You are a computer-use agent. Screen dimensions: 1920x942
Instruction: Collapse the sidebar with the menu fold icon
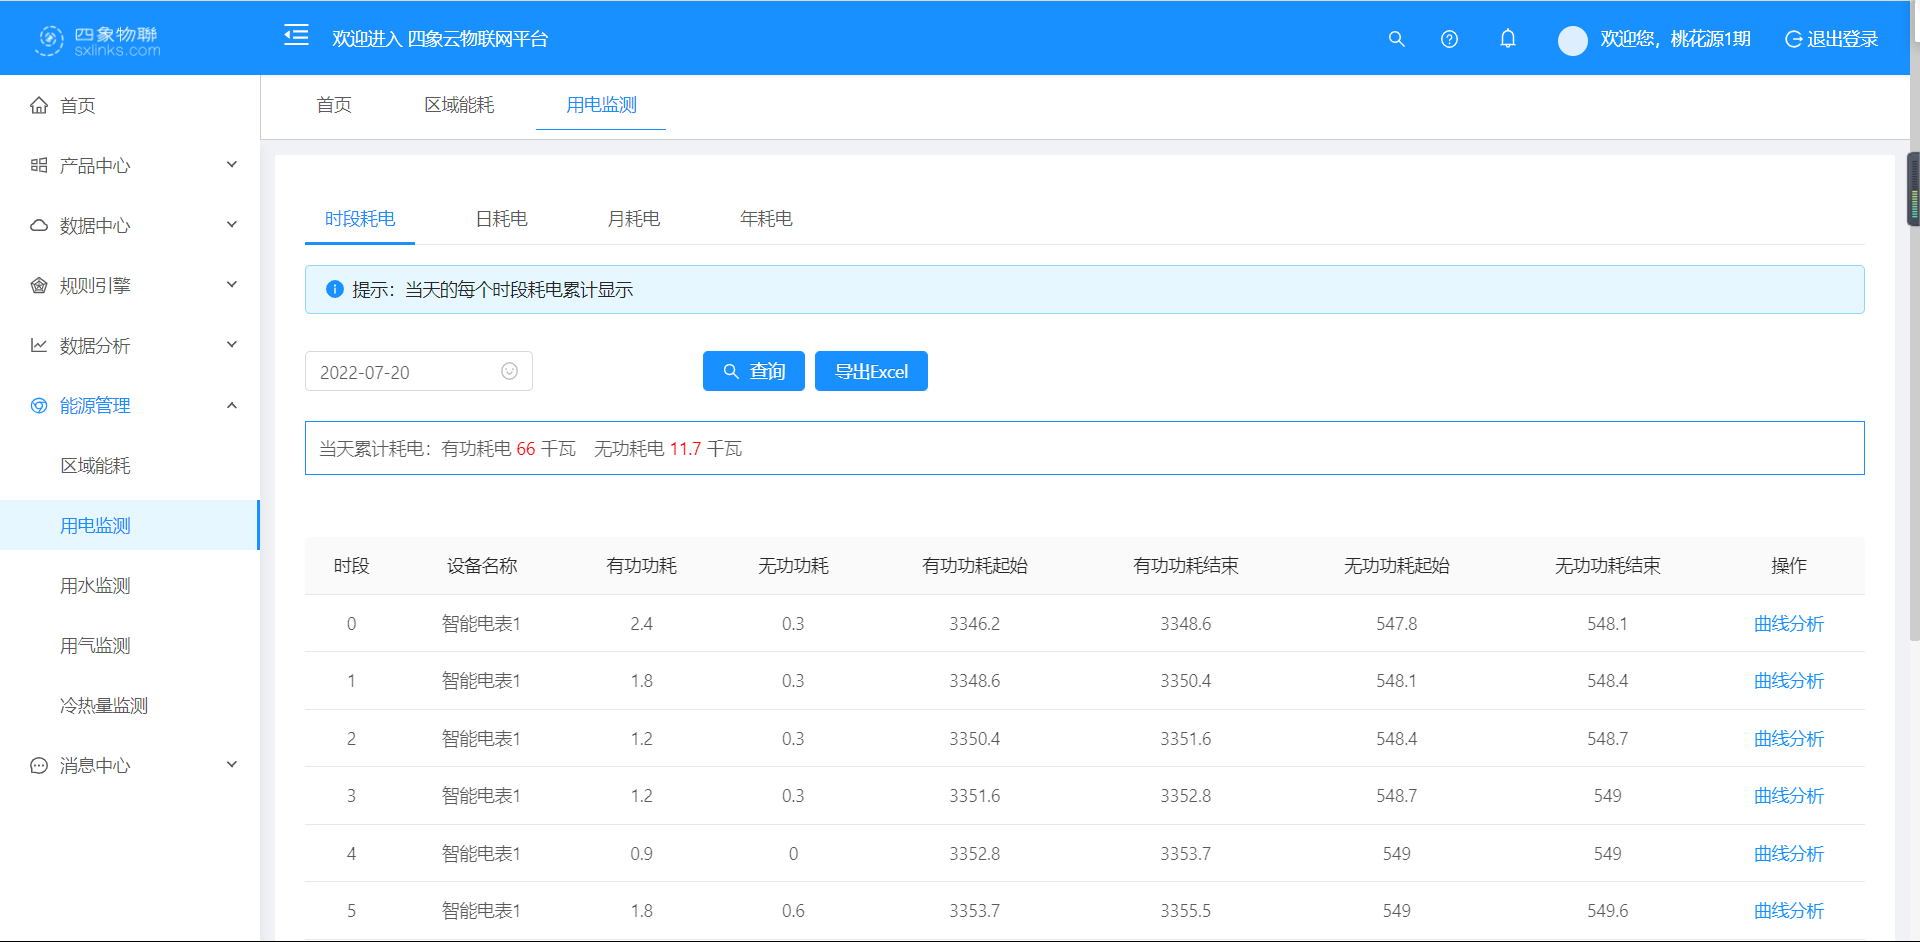tap(296, 36)
